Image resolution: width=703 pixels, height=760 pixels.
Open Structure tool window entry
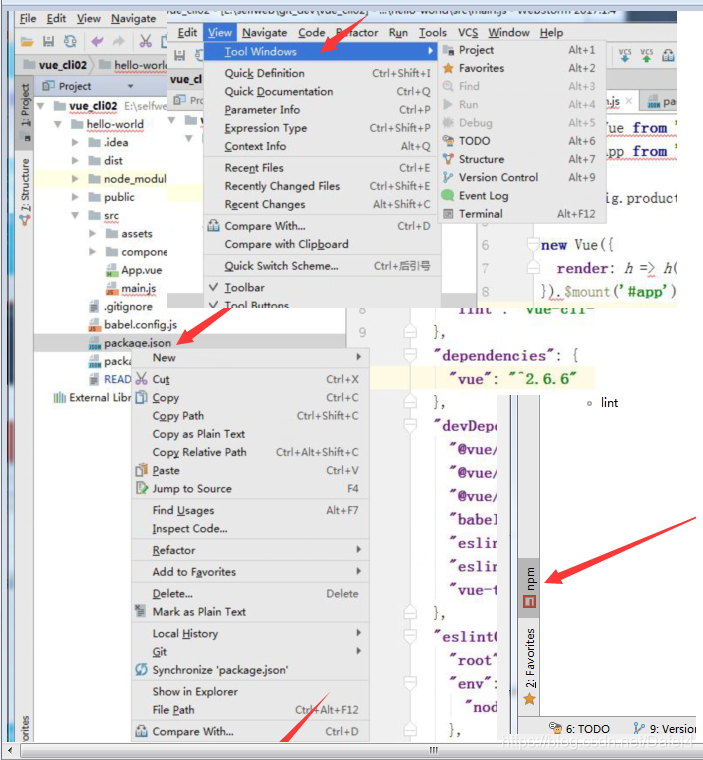[x=522, y=159]
